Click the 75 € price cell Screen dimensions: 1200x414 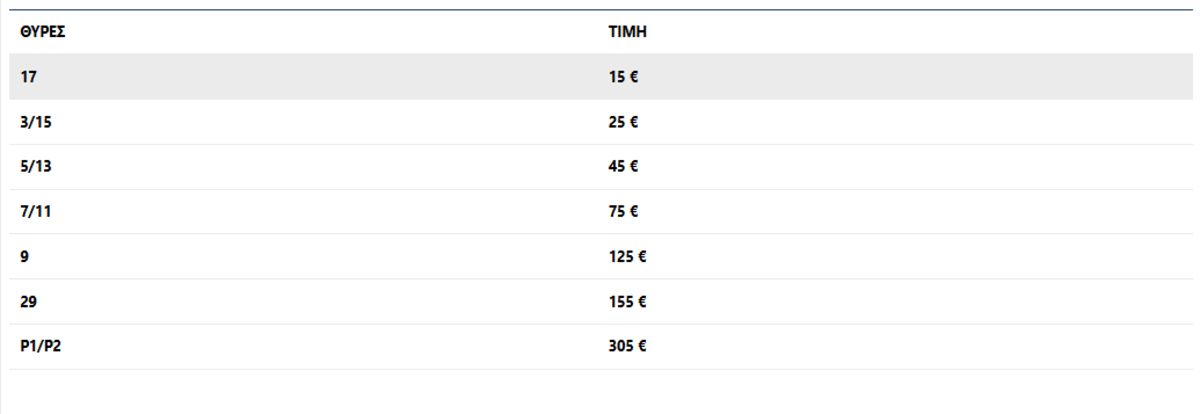[623, 212]
